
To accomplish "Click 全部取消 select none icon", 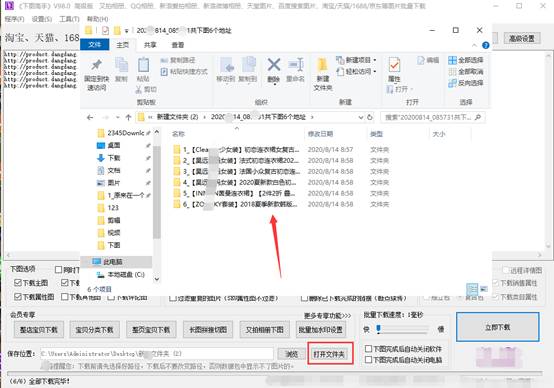I will coord(452,72).
